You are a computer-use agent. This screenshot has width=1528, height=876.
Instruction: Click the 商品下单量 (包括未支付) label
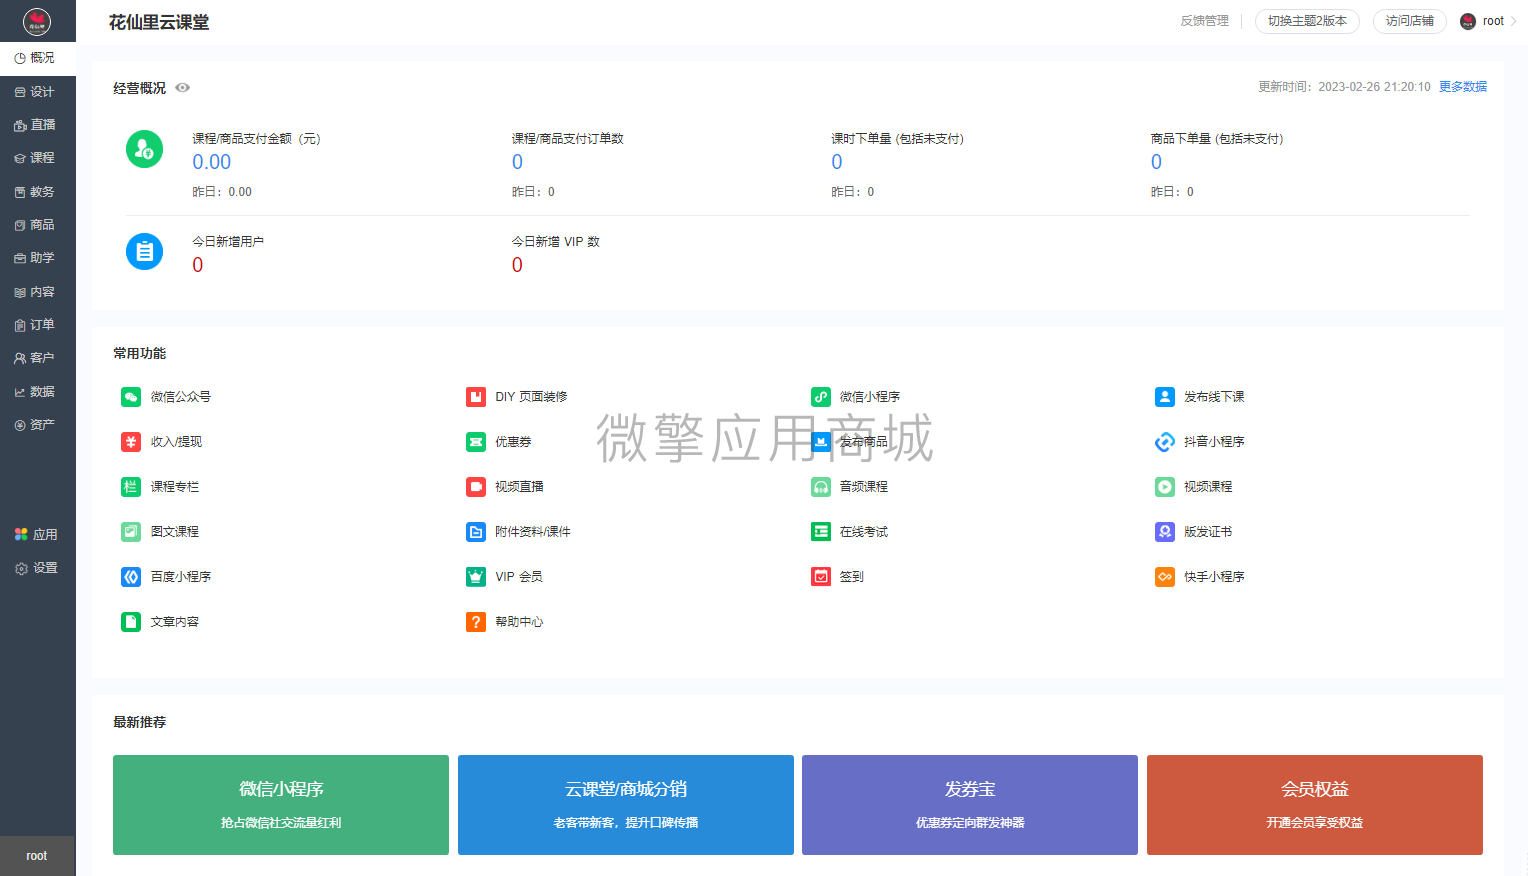[1217, 139]
